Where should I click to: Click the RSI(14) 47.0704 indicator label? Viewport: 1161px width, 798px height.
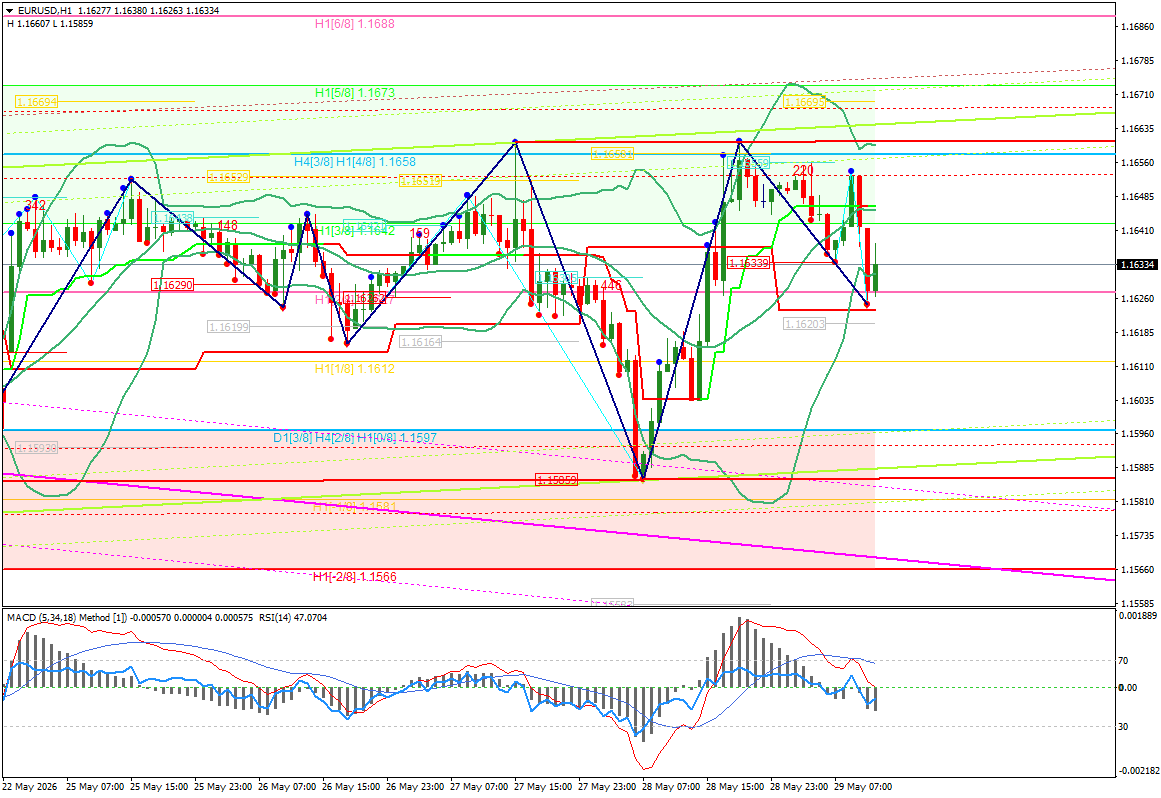293,617
